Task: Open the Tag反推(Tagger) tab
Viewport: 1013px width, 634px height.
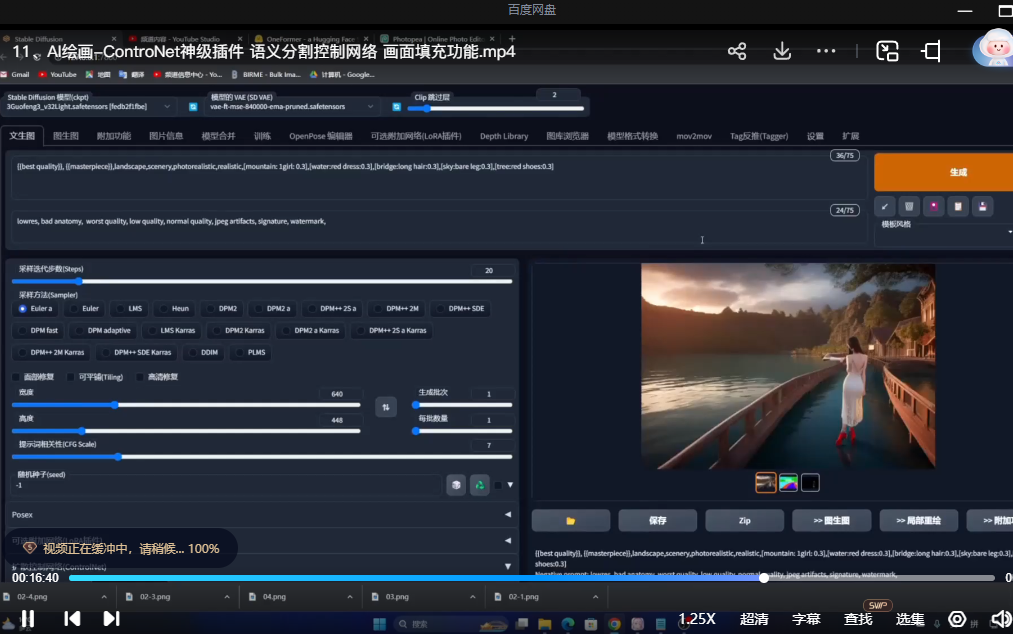Action: tap(758, 136)
